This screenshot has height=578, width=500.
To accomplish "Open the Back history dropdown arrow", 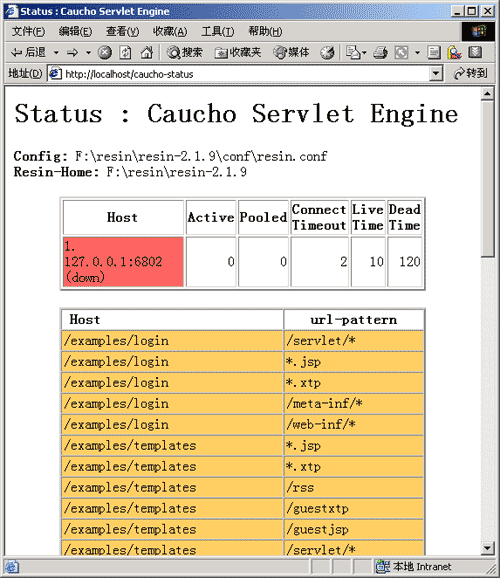I will pyautogui.click(x=56, y=53).
